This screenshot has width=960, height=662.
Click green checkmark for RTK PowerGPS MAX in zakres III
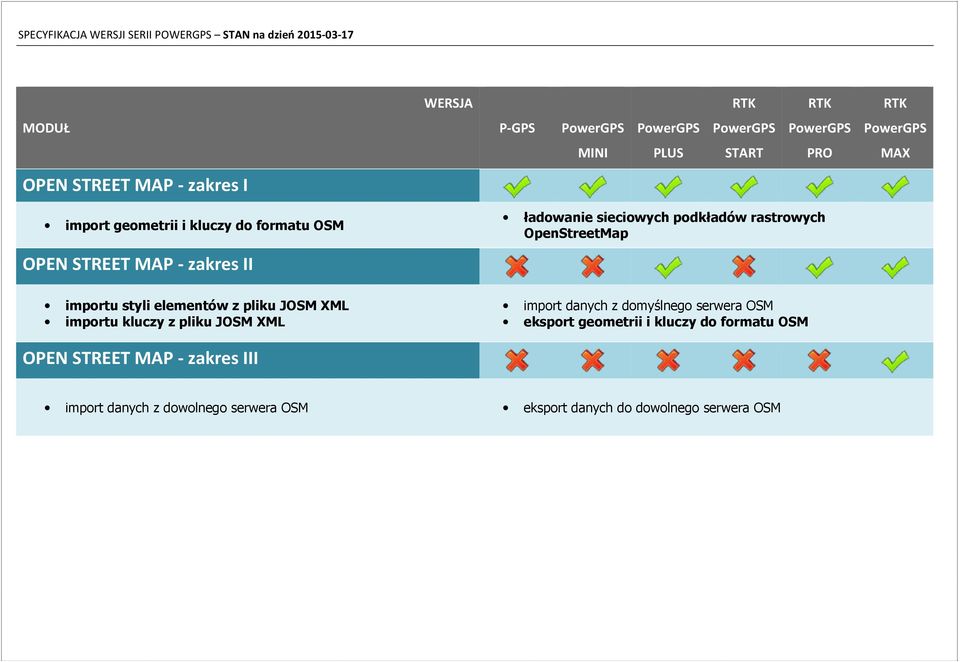(895, 361)
